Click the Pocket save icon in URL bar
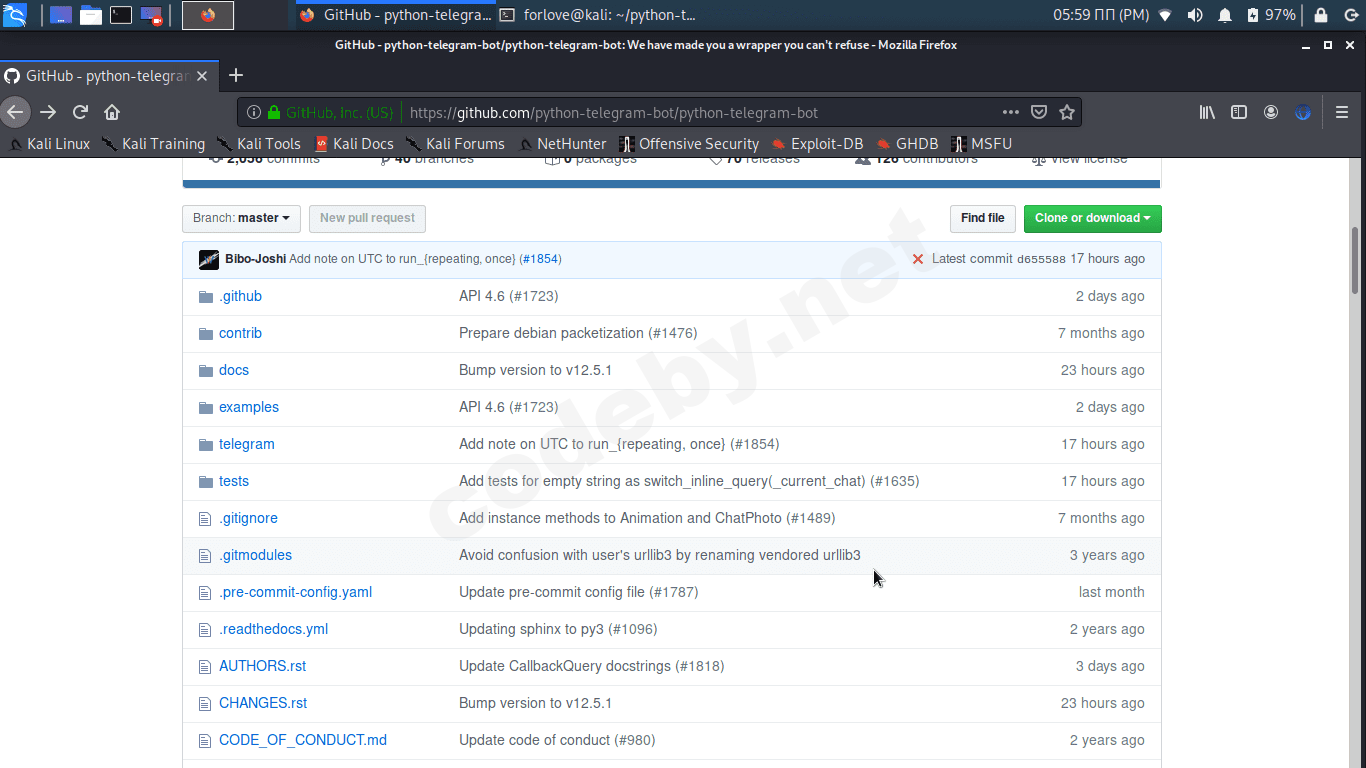 click(x=1039, y=112)
